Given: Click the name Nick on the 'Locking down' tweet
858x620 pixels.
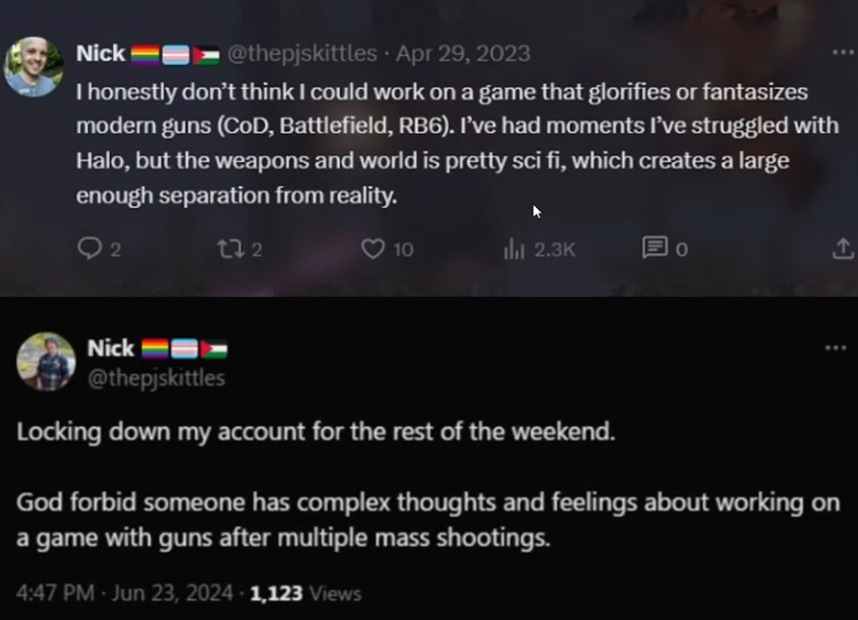Looking at the screenshot, I should coord(110,348).
